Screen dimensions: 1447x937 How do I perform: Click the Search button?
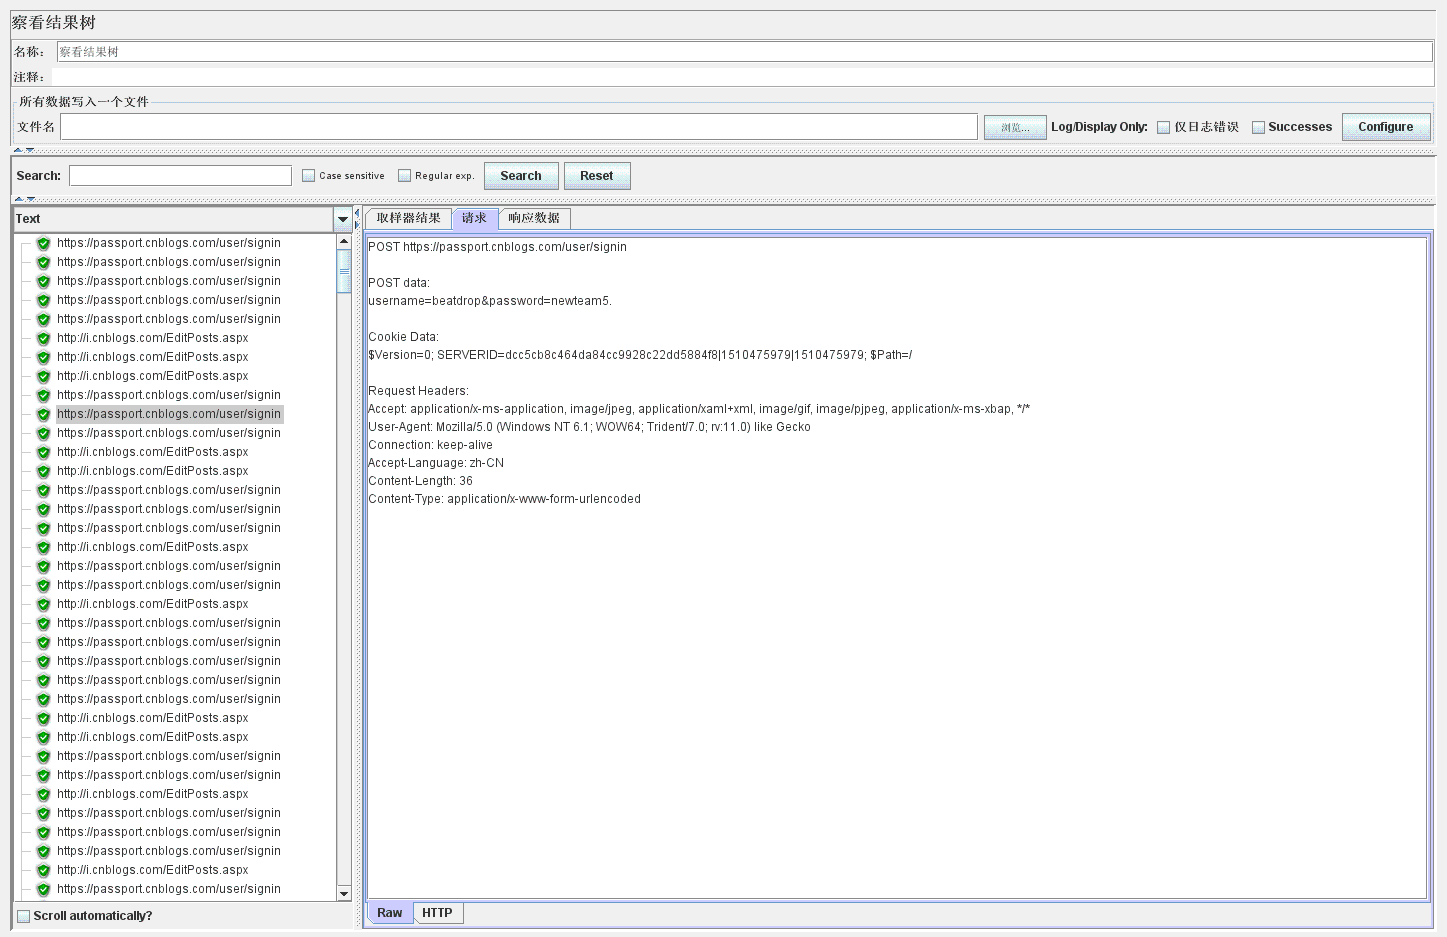click(521, 176)
